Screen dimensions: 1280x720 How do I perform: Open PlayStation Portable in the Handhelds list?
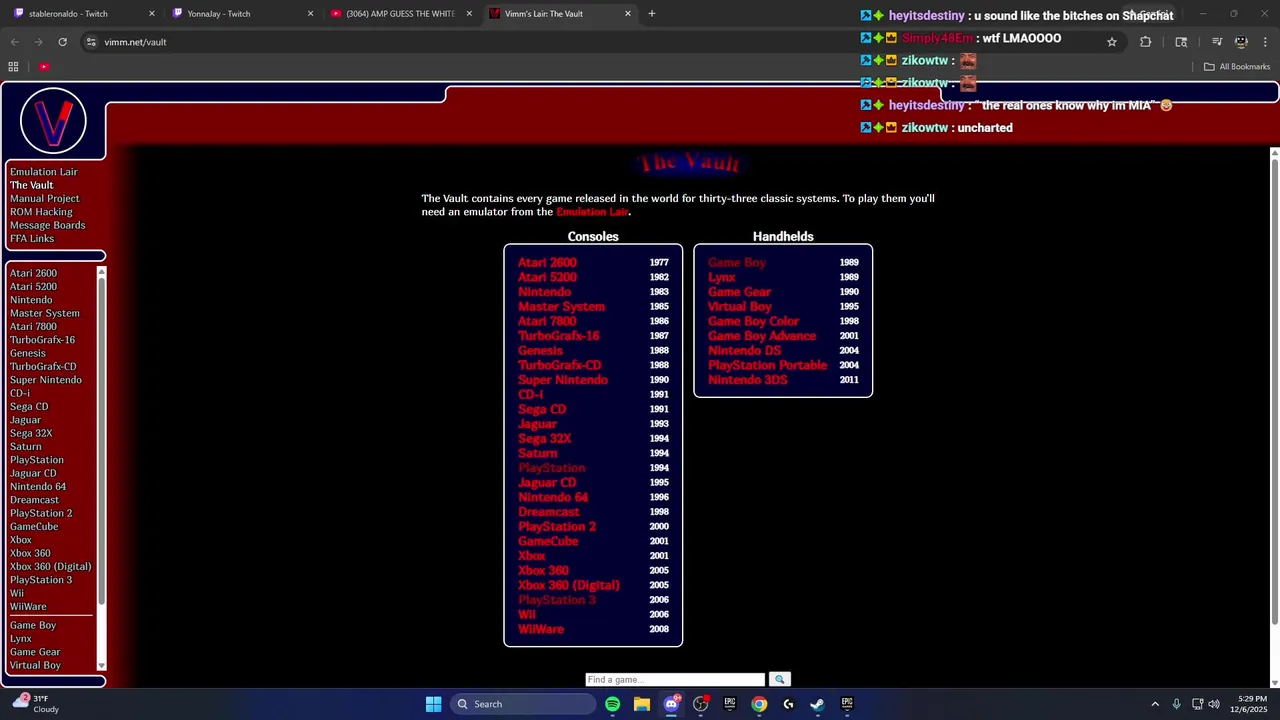767,365
